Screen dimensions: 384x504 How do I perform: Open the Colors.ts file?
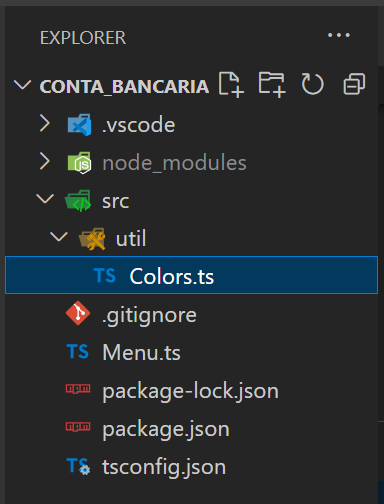(x=192, y=275)
